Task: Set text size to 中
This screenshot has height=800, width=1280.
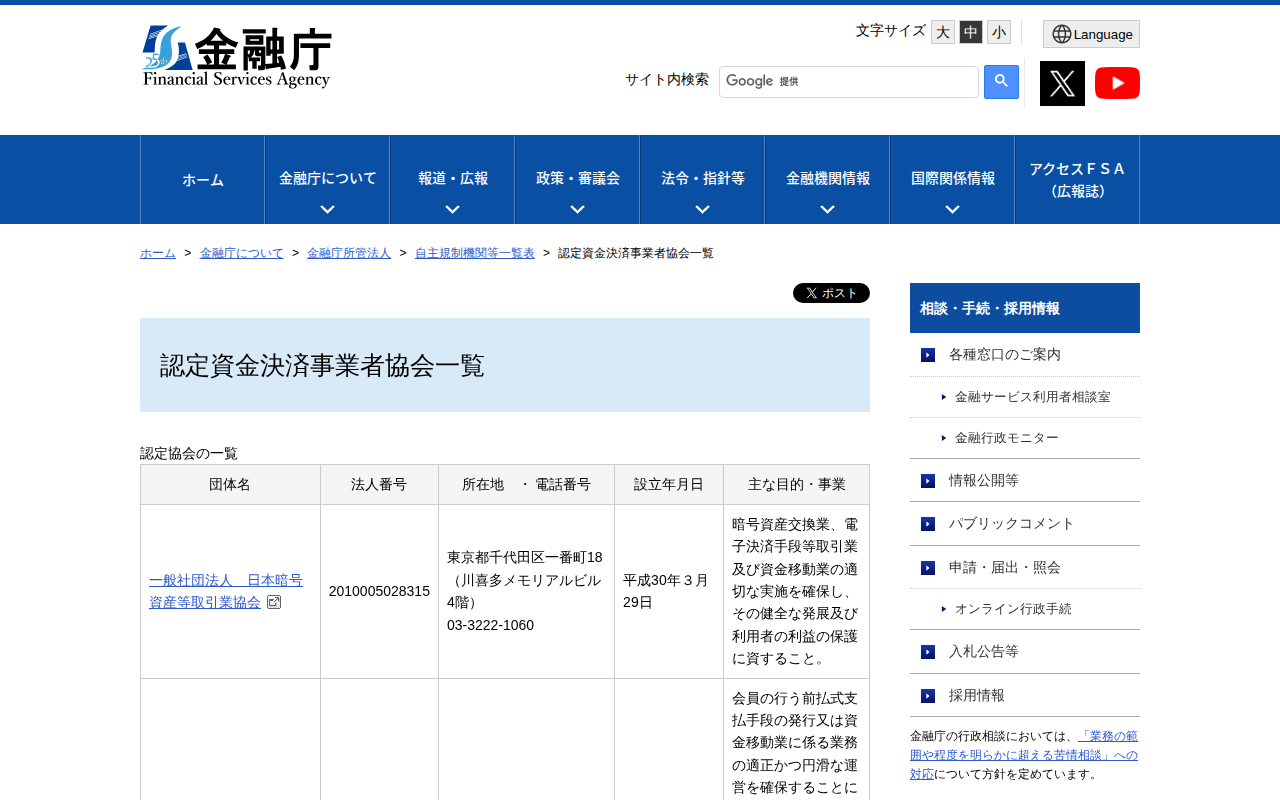Action: (x=970, y=32)
